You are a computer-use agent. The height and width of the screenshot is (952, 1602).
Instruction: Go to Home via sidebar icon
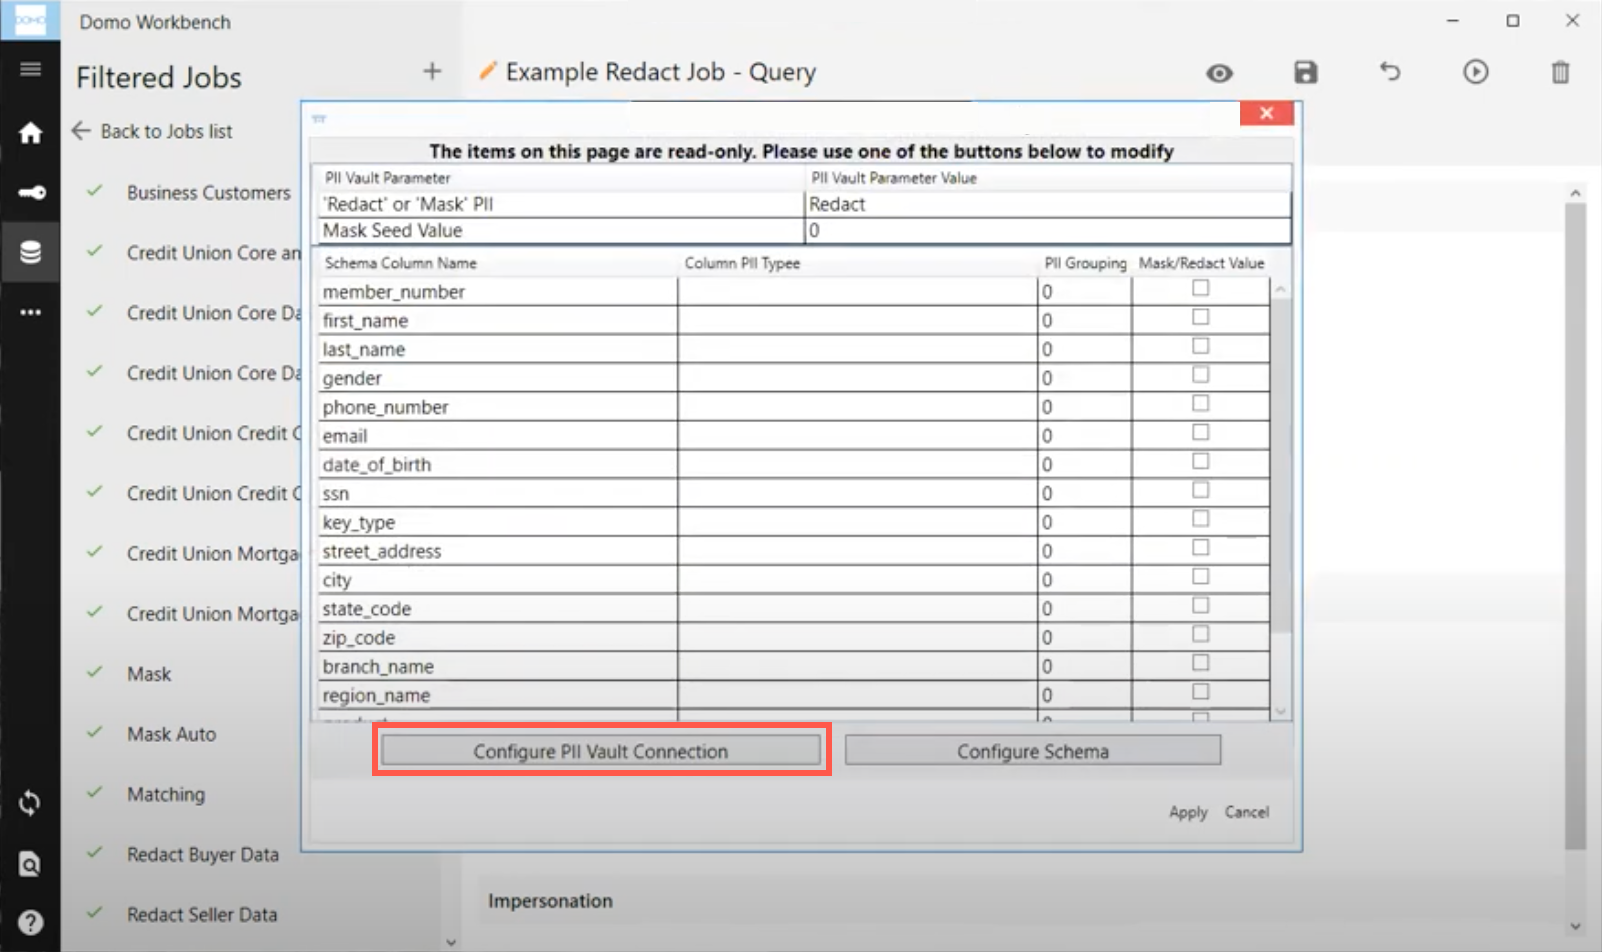coord(30,133)
